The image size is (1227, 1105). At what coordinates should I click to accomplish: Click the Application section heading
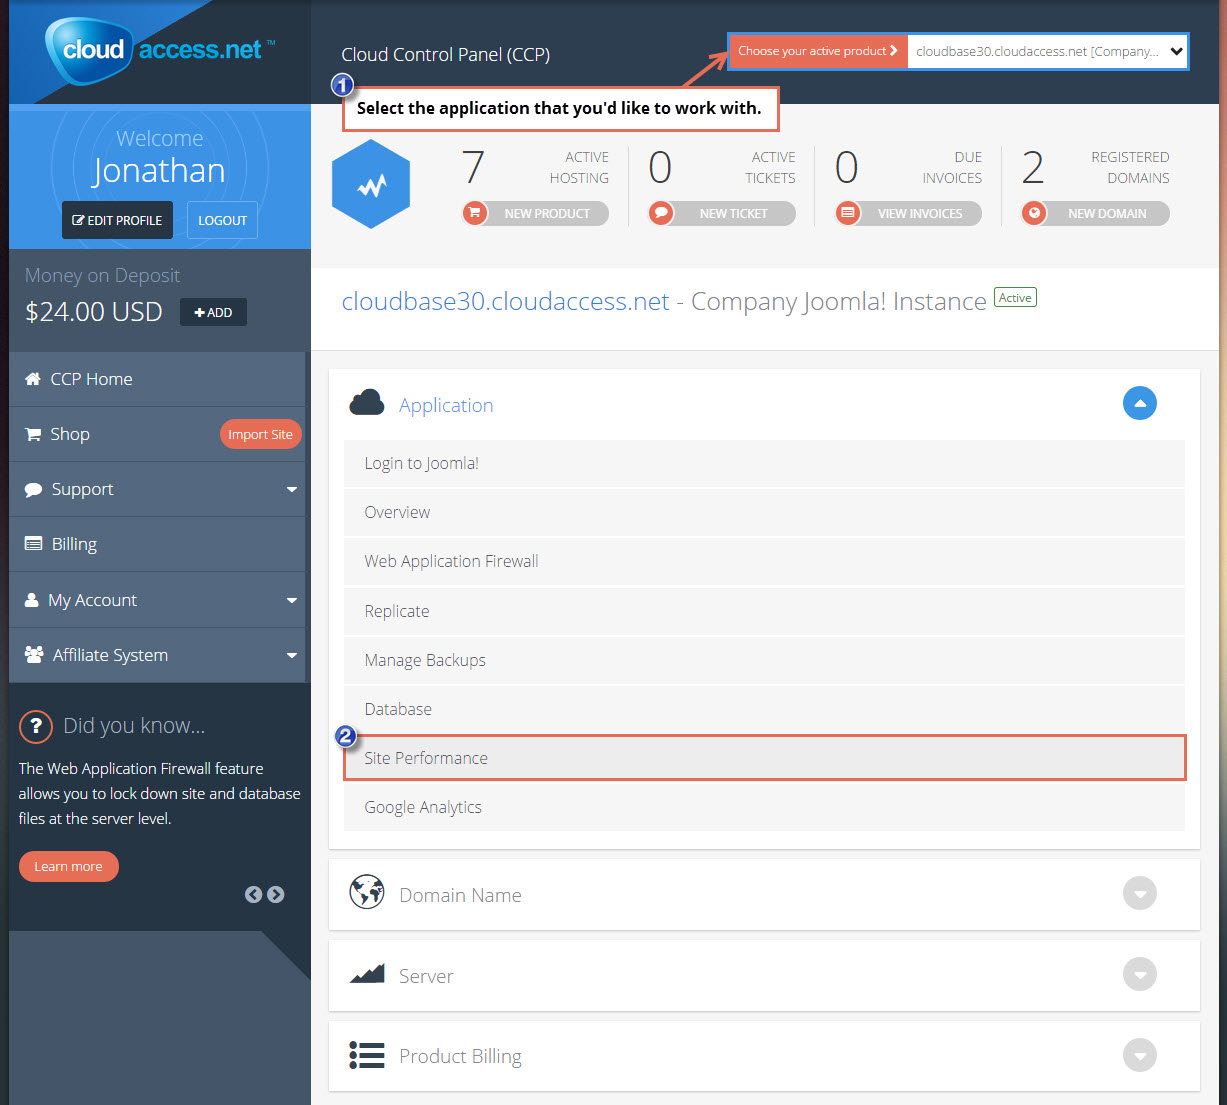click(x=446, y=405)
